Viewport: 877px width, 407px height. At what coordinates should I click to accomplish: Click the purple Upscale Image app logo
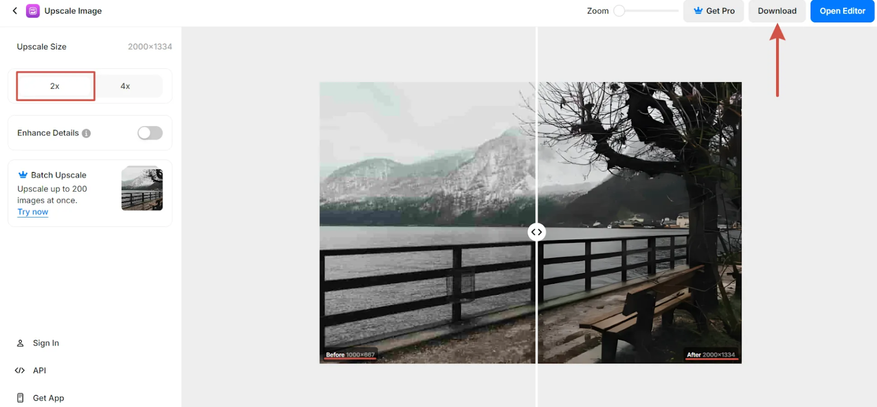point(33,11)
